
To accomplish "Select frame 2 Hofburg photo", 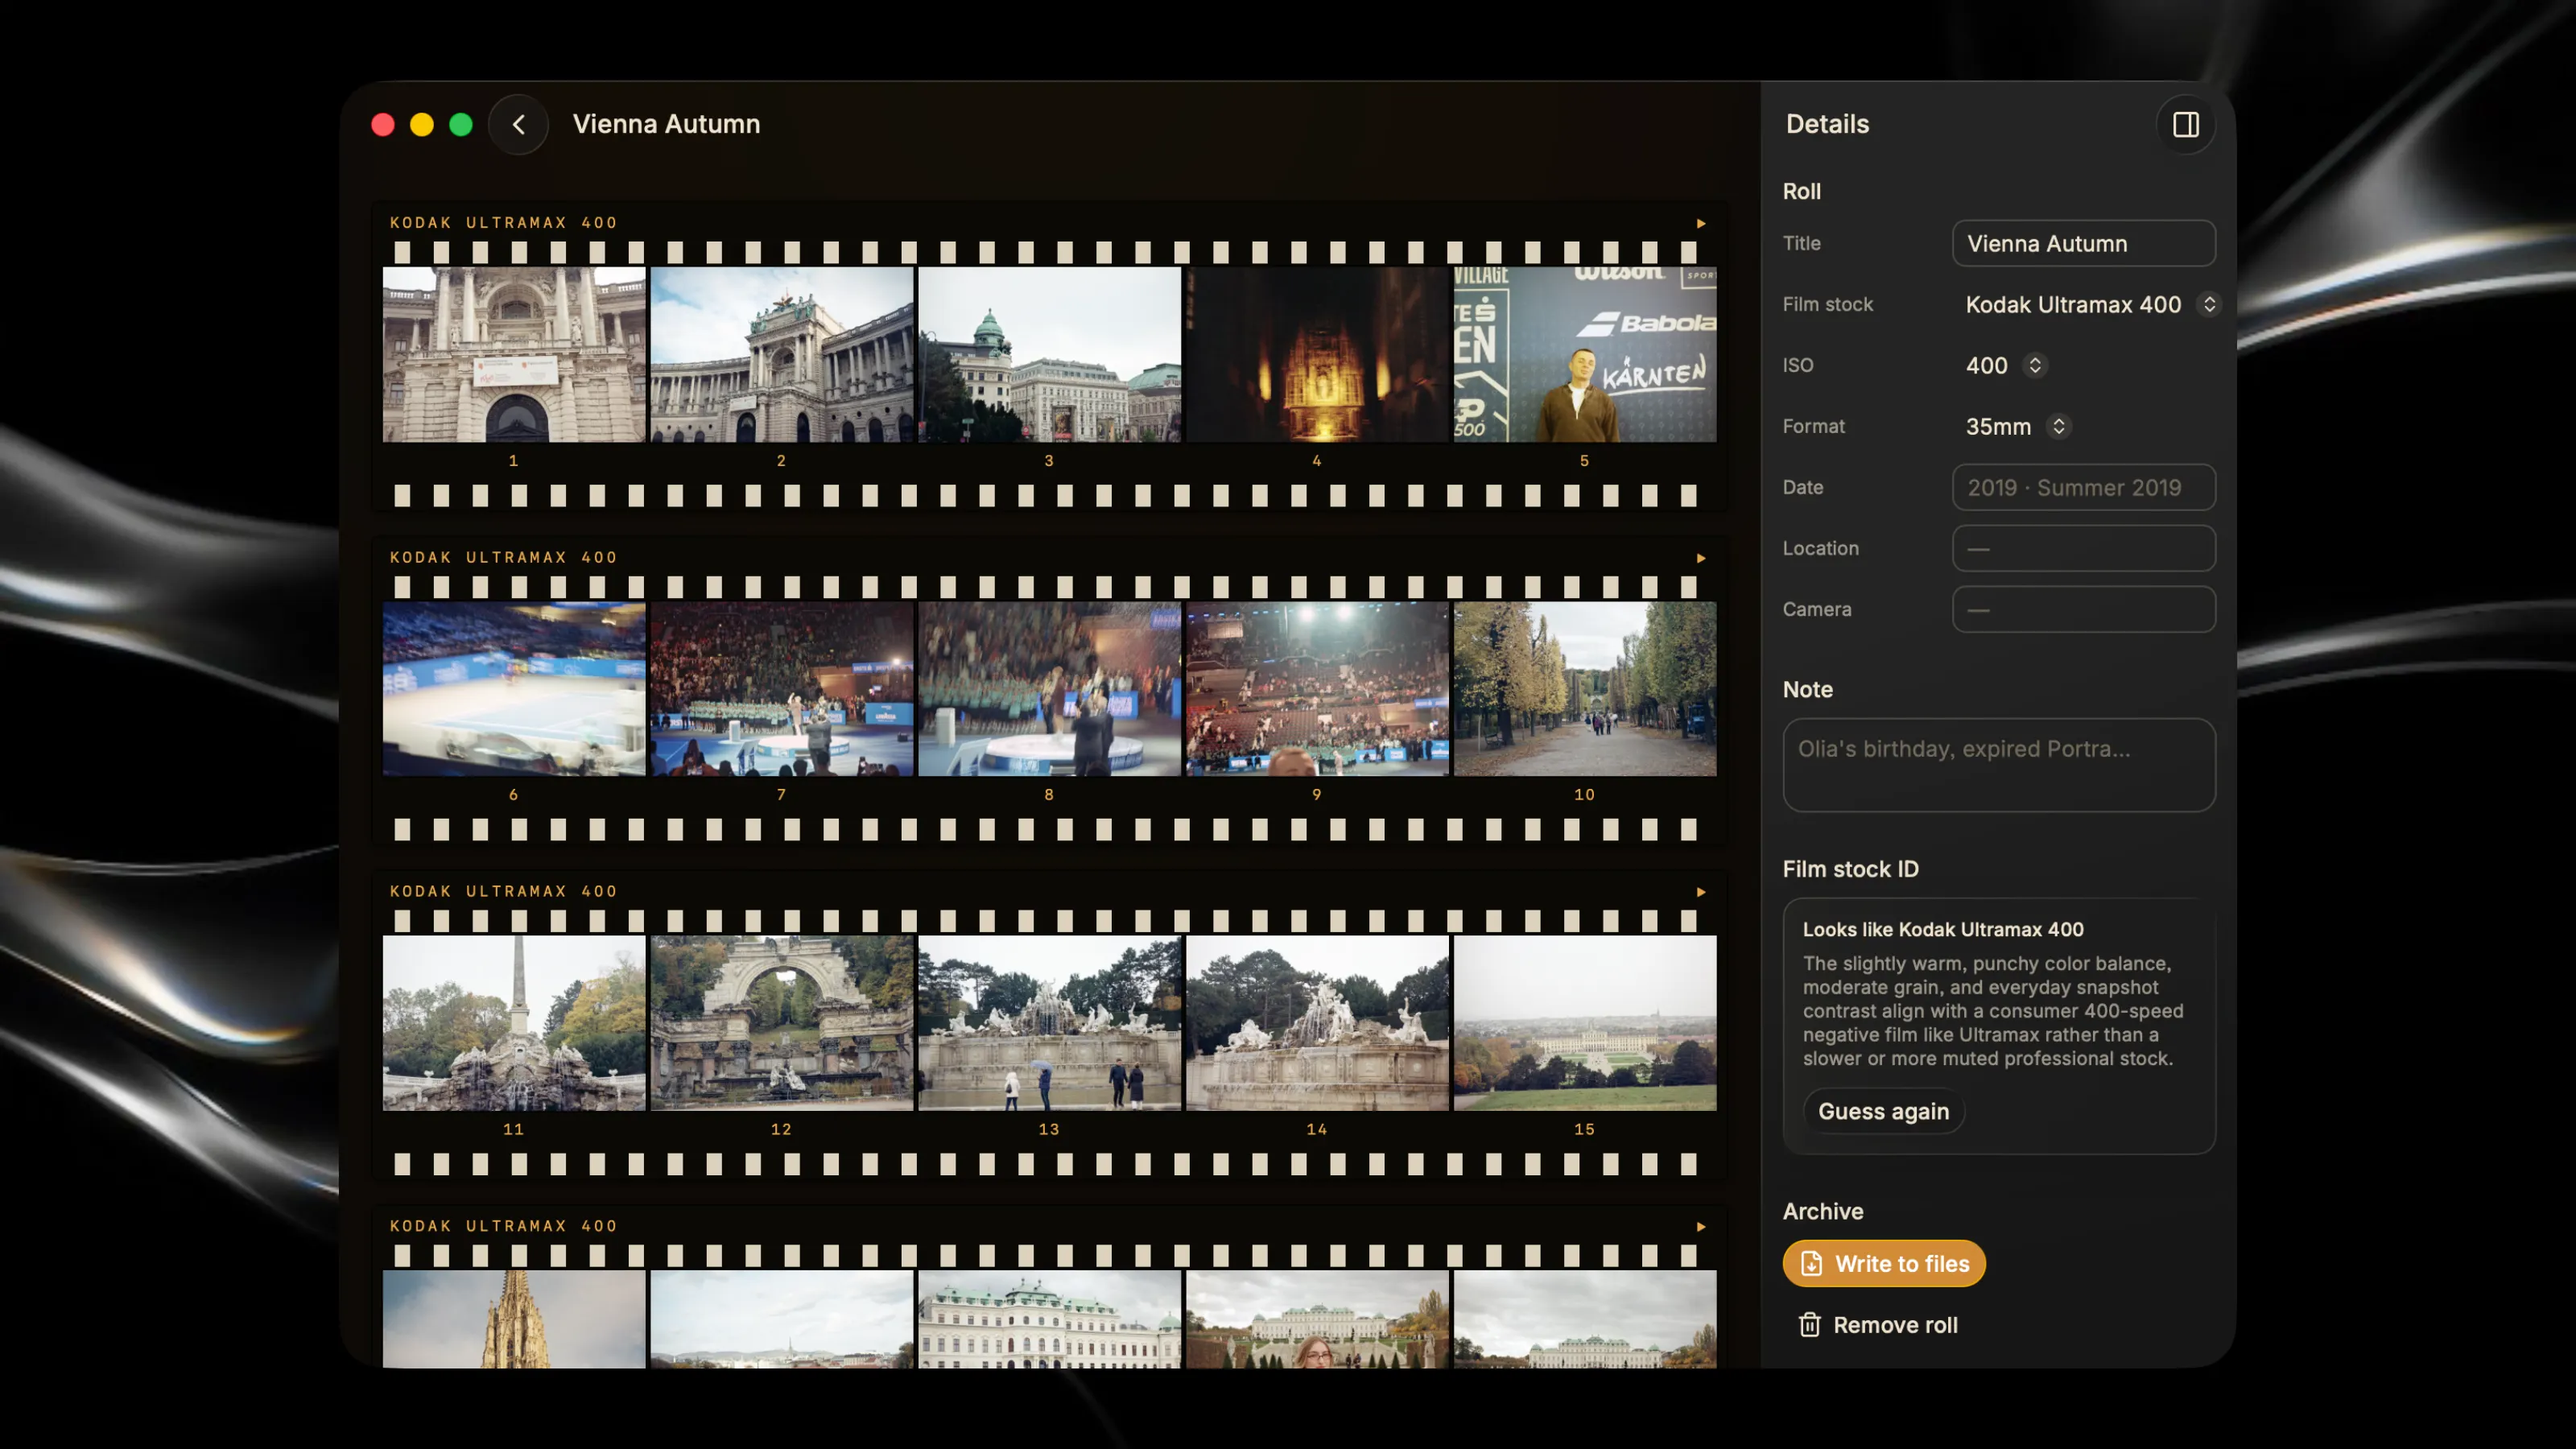I will [782, 354].
